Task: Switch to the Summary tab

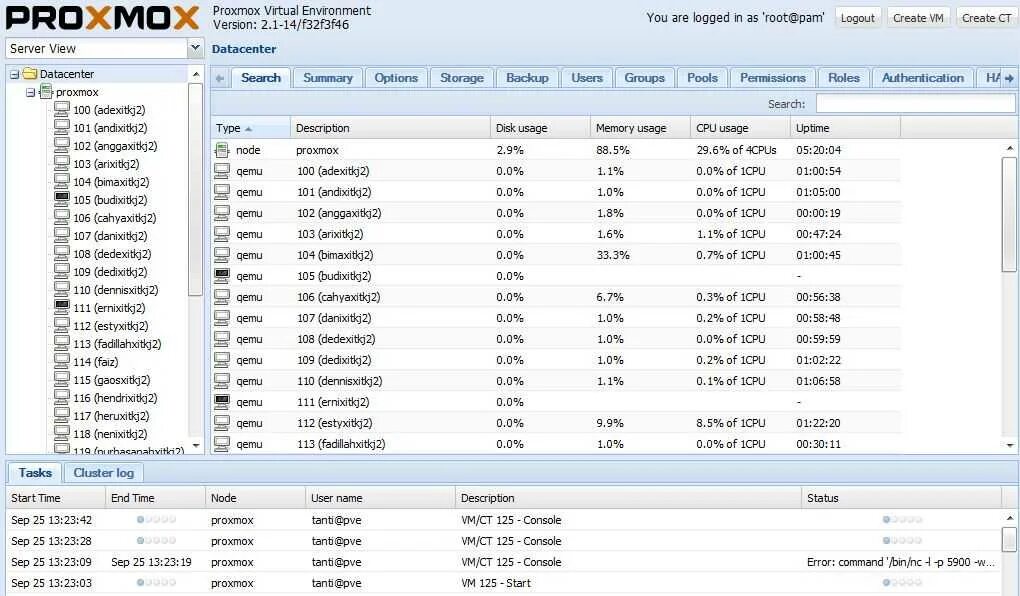Action: click(x=328, y=78)
